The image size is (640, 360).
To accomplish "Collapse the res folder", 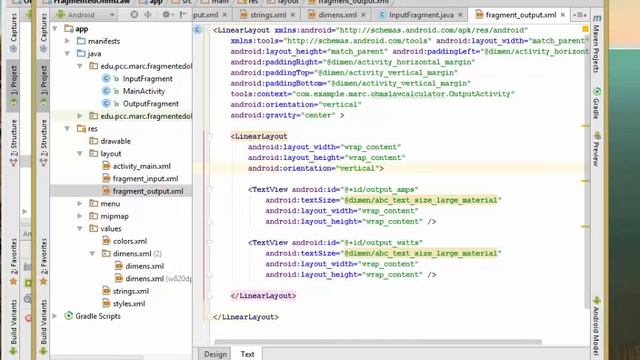I will pyautogui.click(x=67, y=129).
